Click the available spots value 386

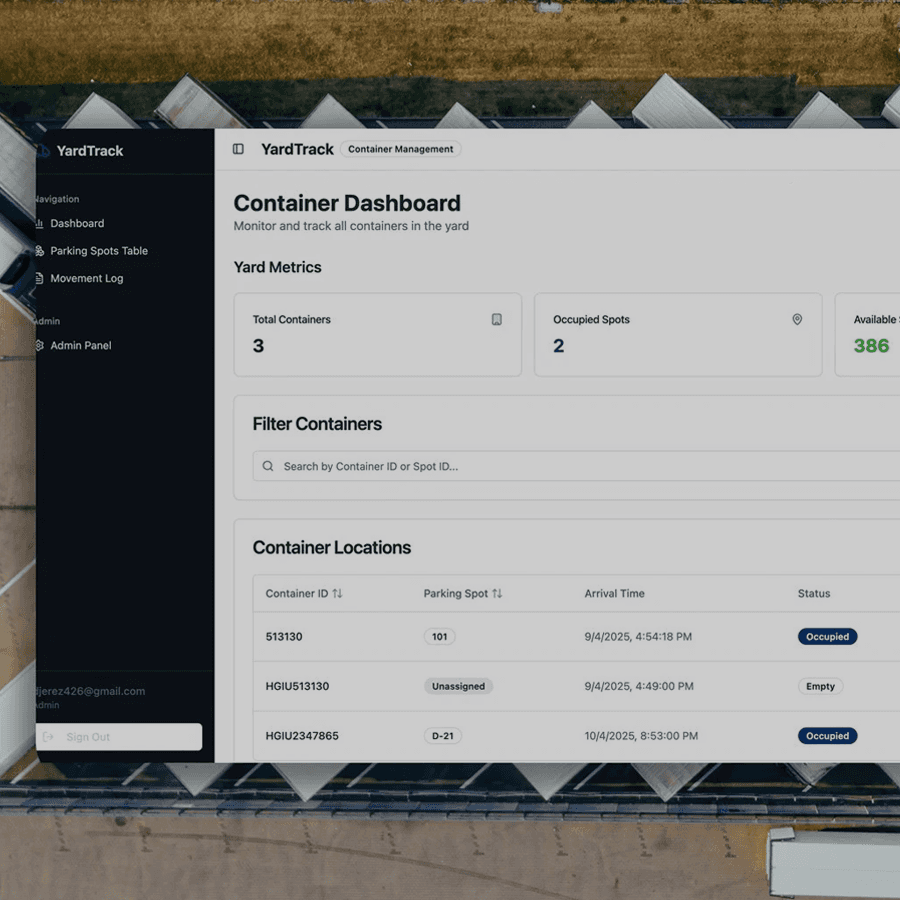point(871,346)
